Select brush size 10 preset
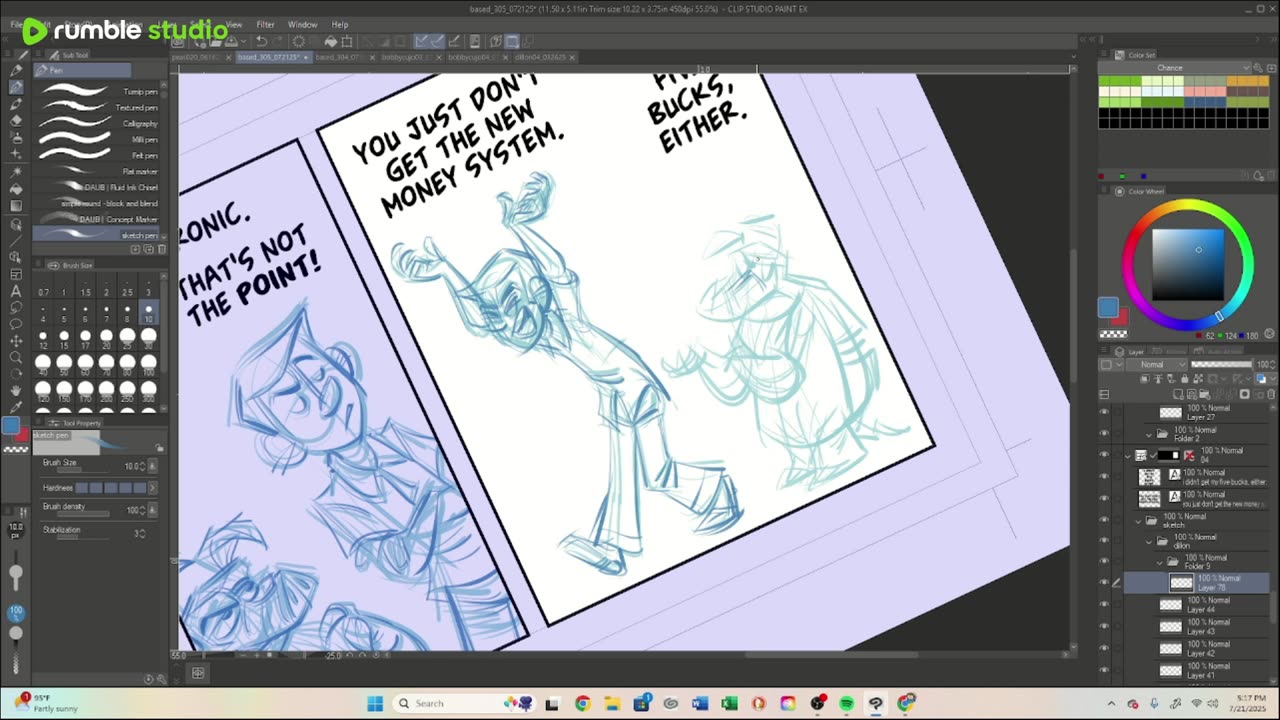Screen dimensions: 1280x720 tap(148, 312)
